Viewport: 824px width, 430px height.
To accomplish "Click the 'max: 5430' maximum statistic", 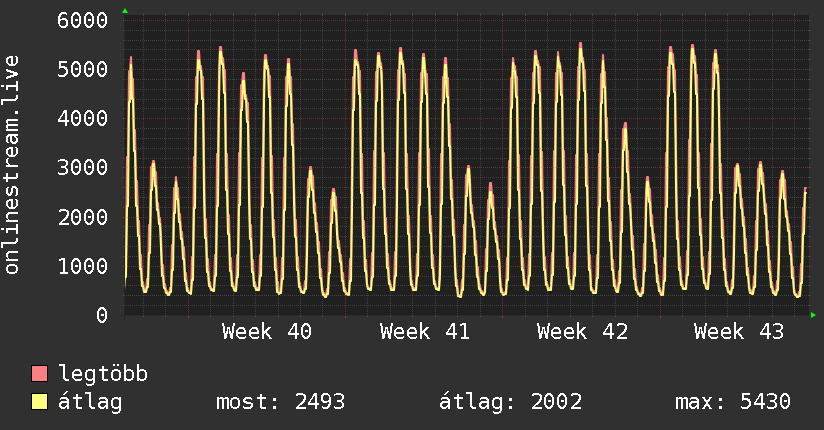I will point(733,402).
